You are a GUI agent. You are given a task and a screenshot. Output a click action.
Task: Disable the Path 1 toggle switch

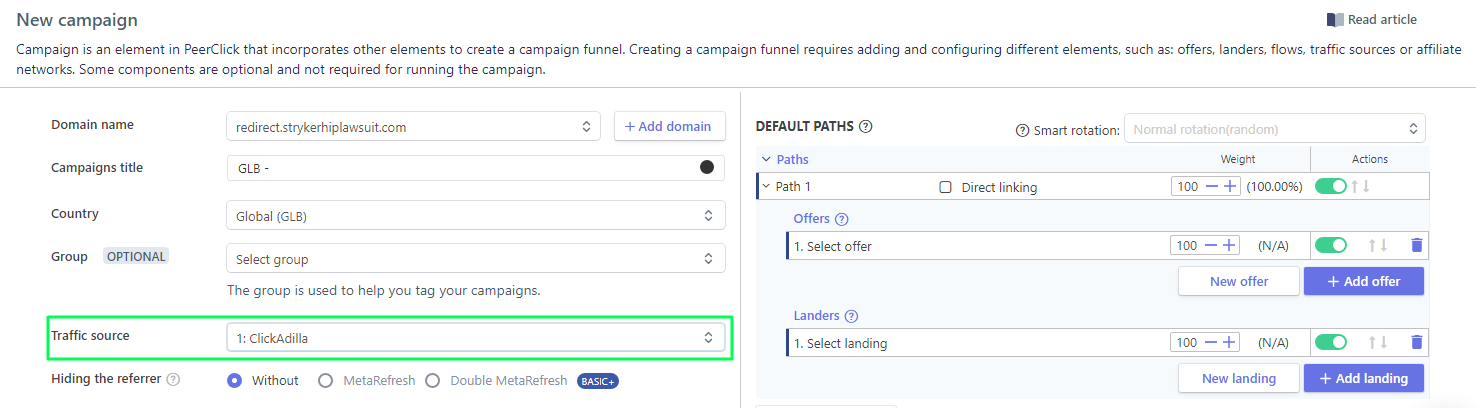pos(1330,186)
